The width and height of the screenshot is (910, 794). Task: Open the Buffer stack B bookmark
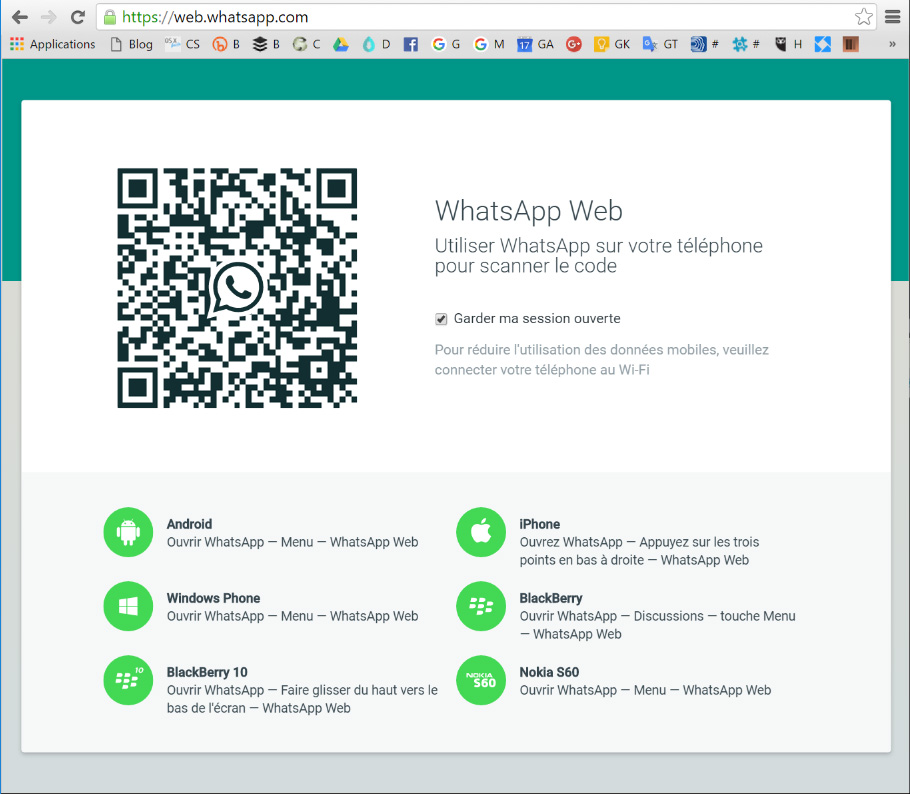(266, 44)
